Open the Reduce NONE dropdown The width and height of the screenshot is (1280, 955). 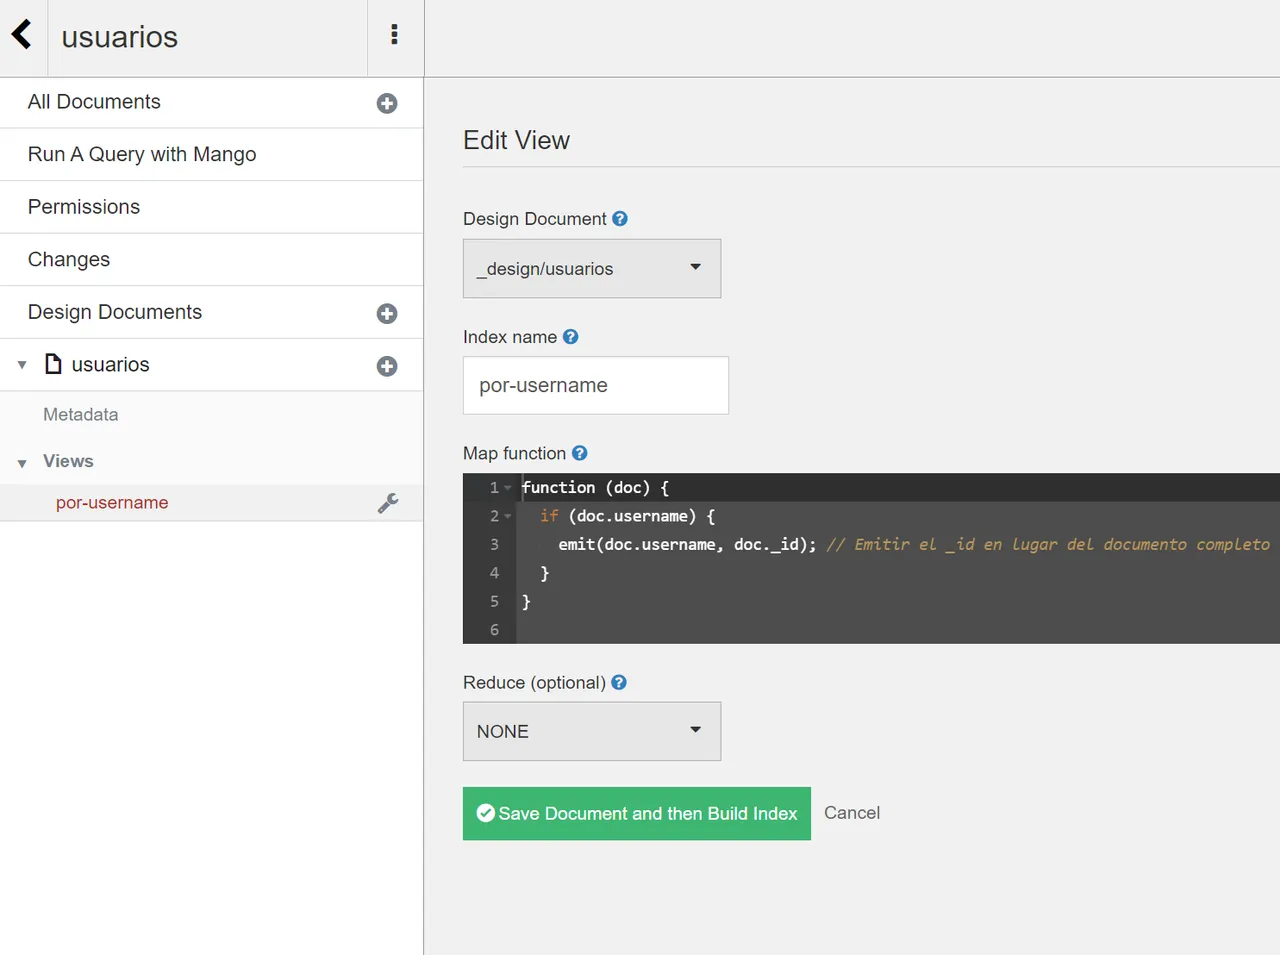point(592,731)
